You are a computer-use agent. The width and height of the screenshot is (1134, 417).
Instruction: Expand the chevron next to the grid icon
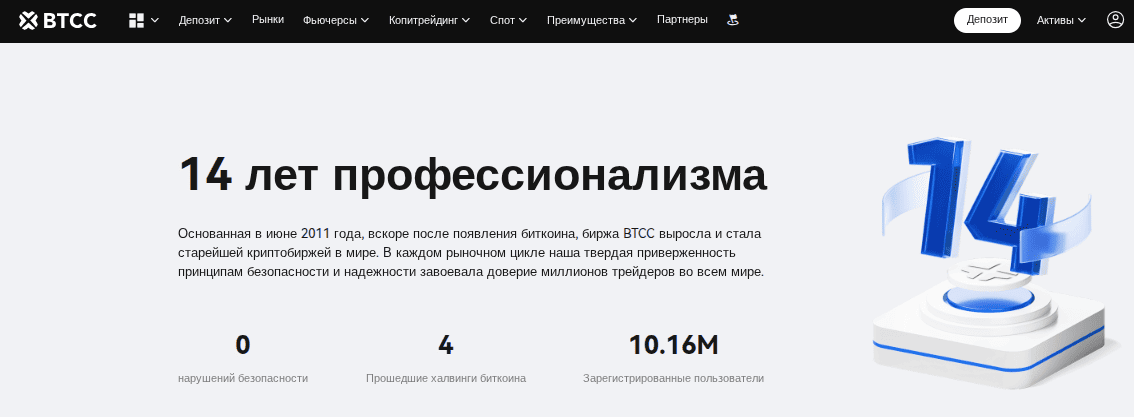tap(155, 20)
